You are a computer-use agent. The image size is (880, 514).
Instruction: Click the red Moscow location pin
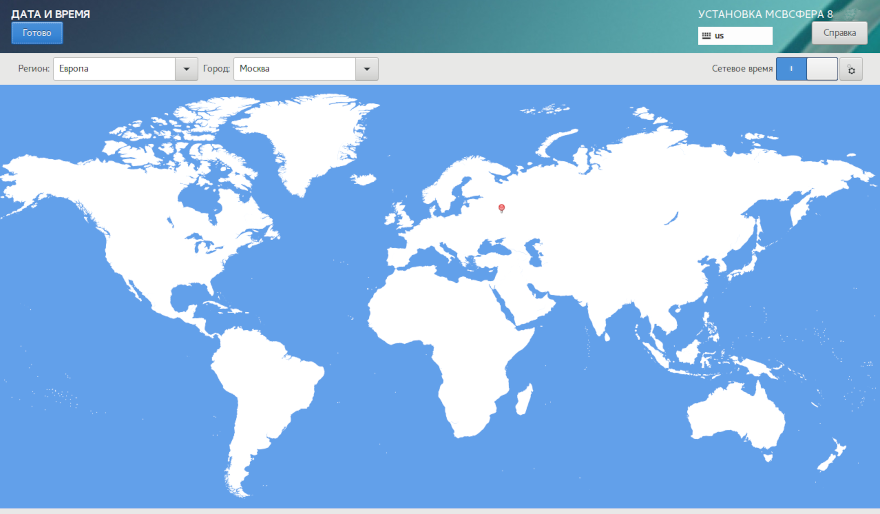coord(501,208)
